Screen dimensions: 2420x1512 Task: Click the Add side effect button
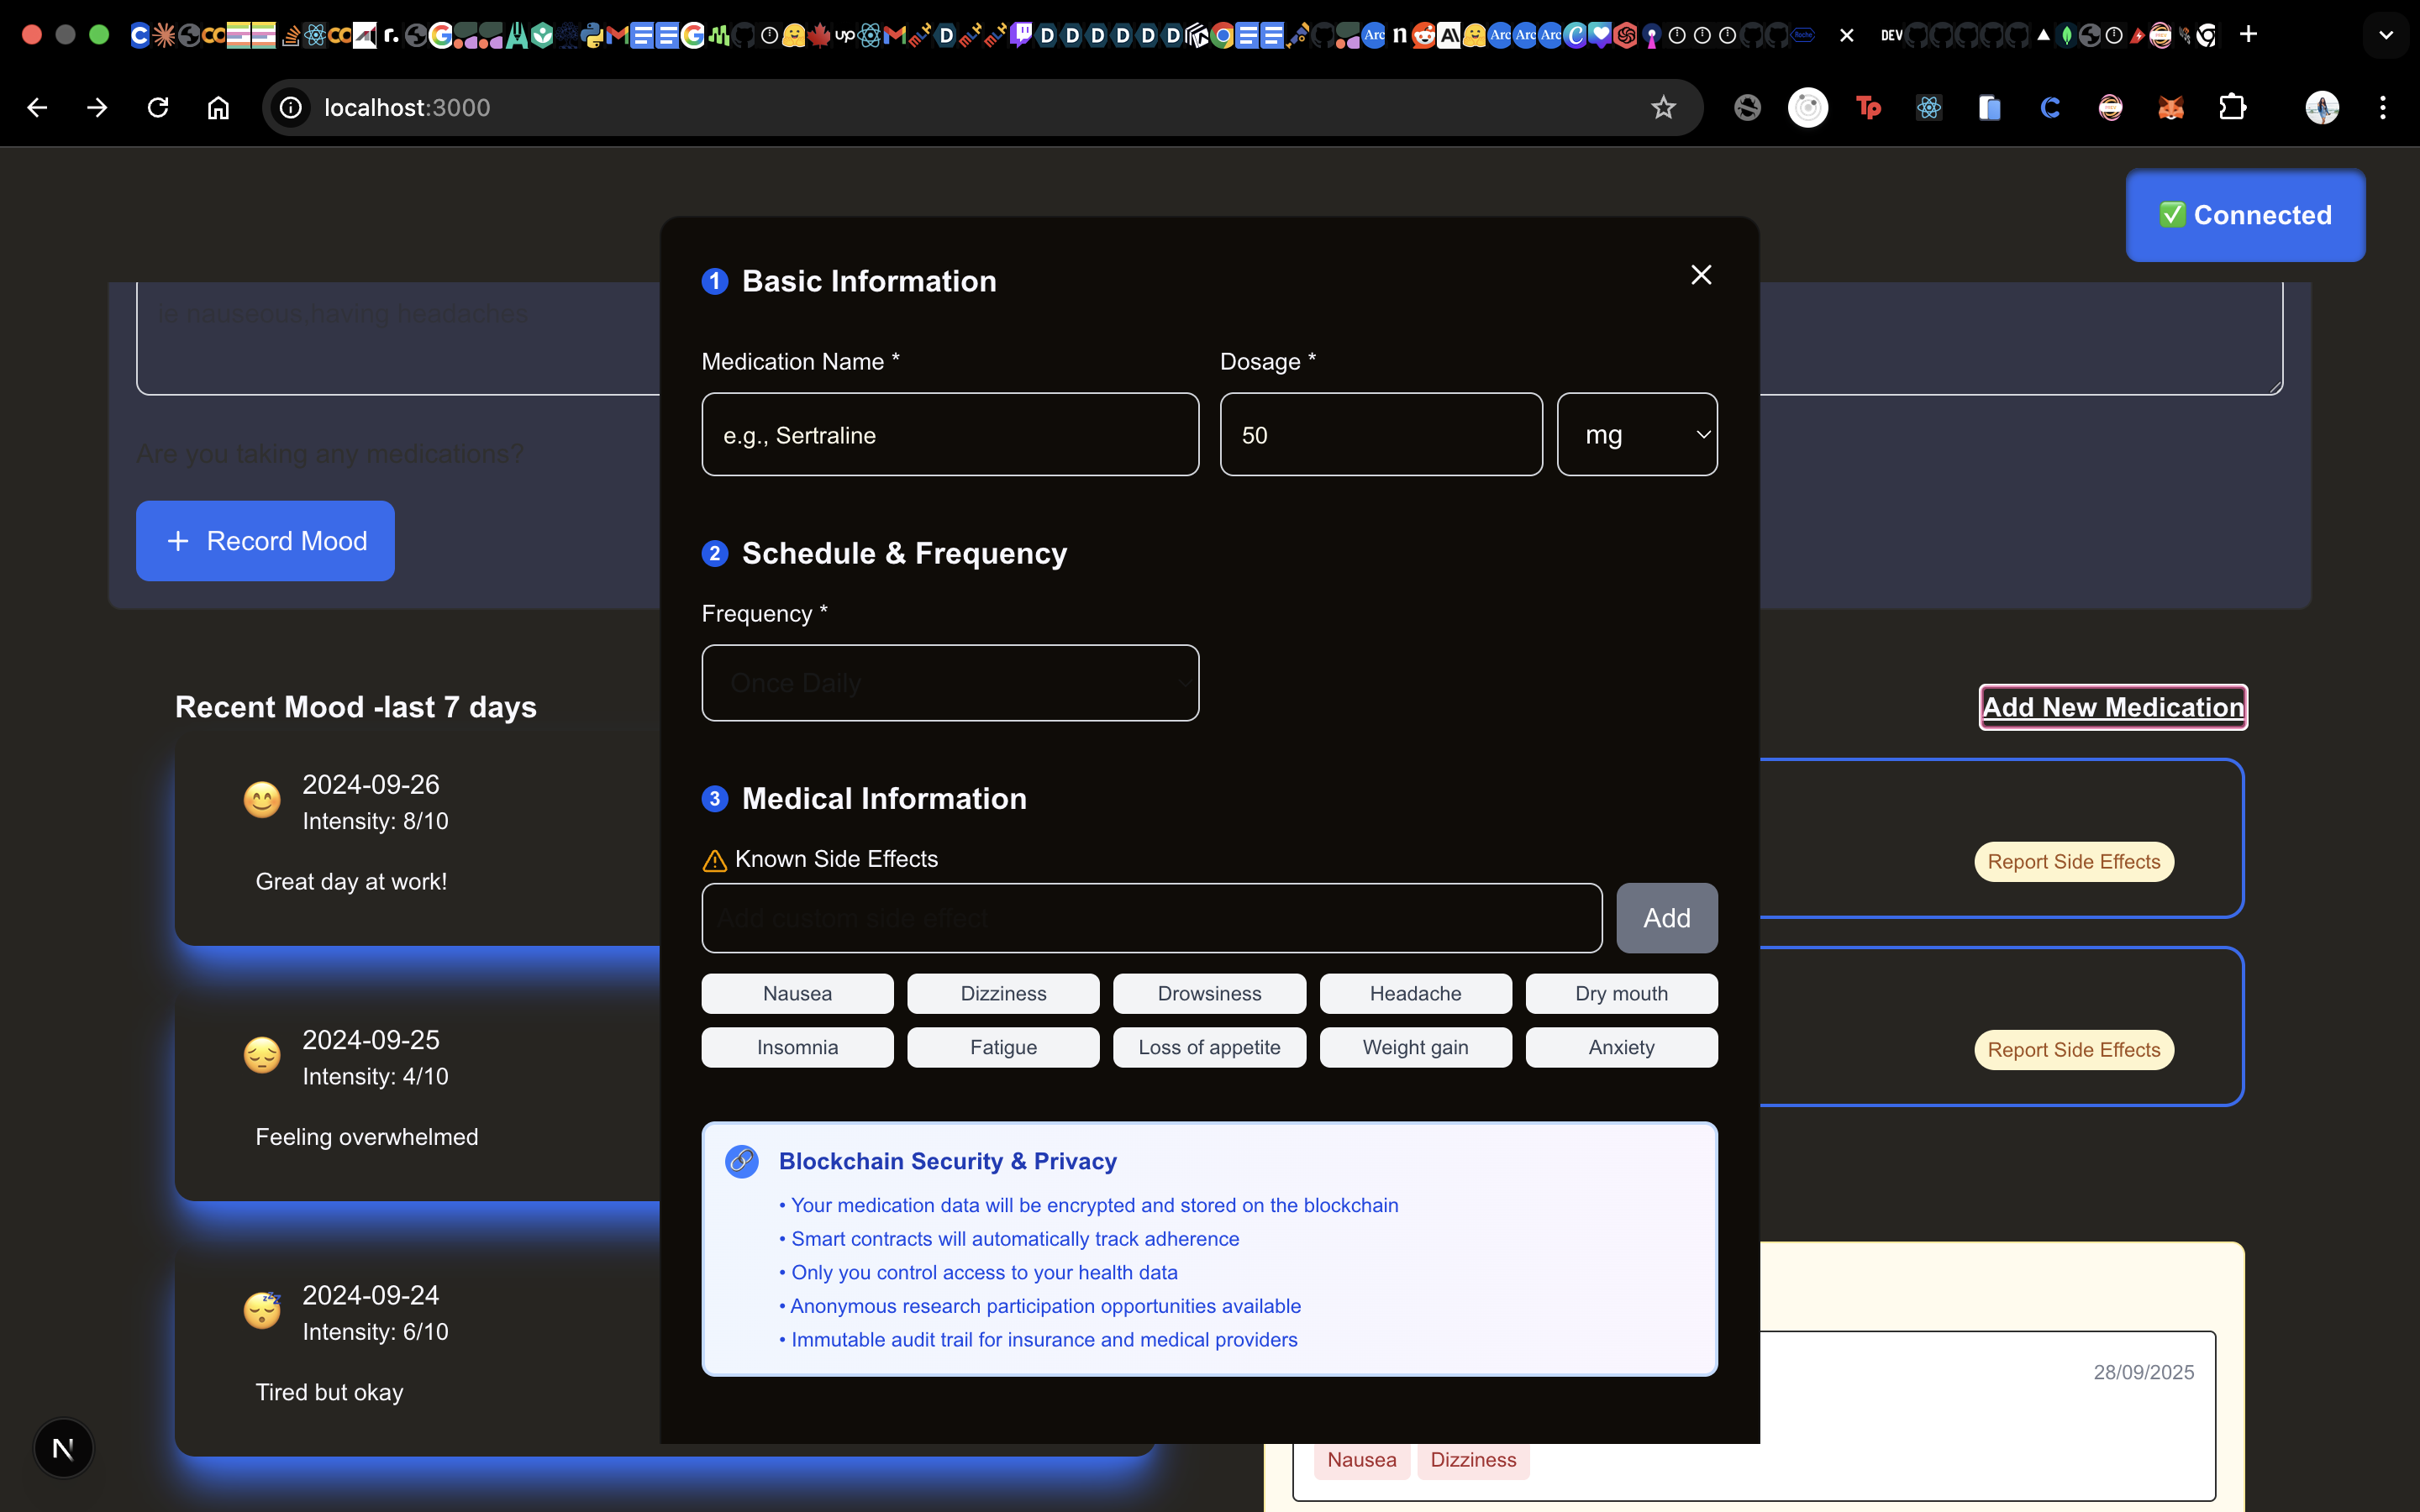point(1666,918)
